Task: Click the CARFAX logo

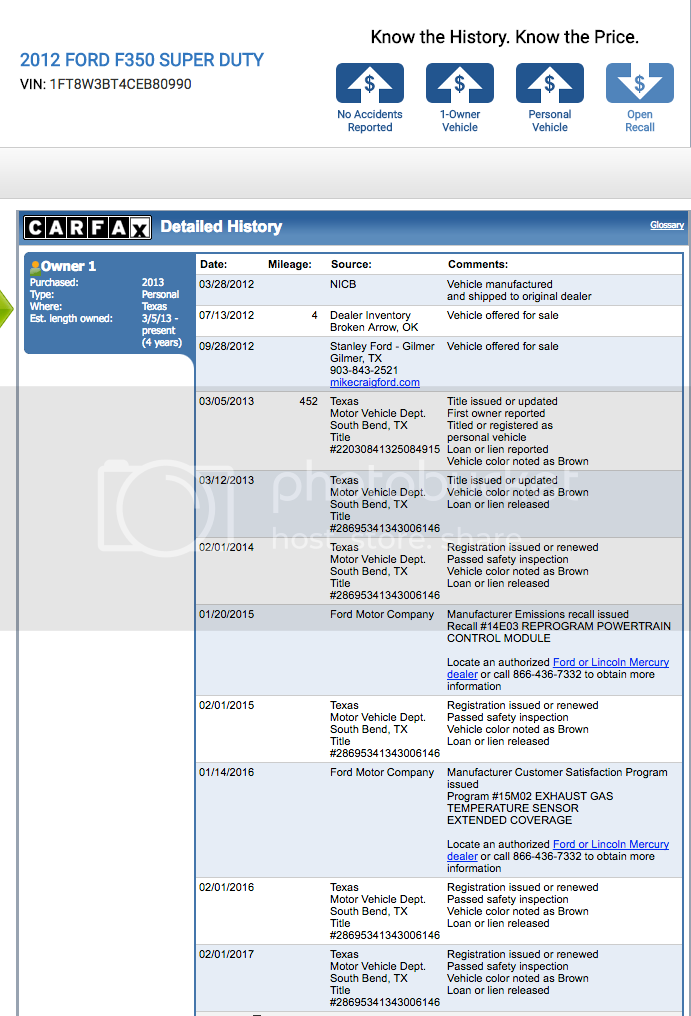Action: click(88, 227)
